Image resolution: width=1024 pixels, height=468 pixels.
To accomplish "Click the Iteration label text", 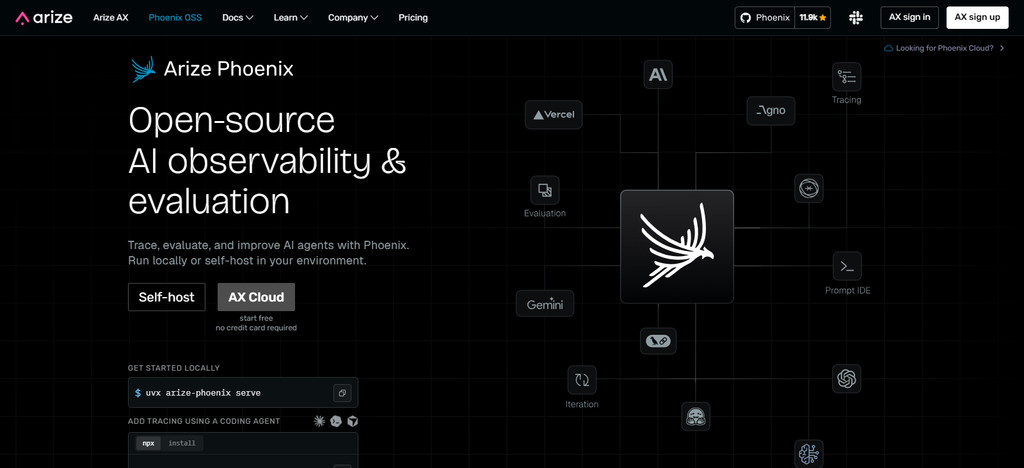I will pos(582,405).
